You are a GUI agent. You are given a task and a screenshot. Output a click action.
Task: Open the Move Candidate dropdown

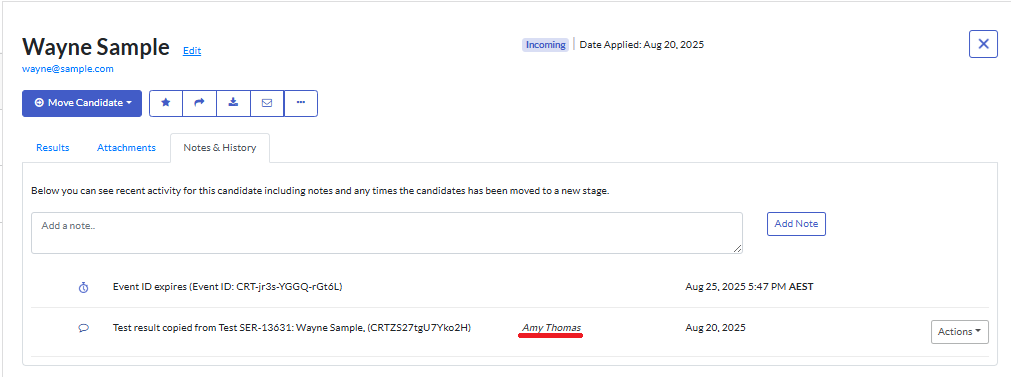[82, 103]
